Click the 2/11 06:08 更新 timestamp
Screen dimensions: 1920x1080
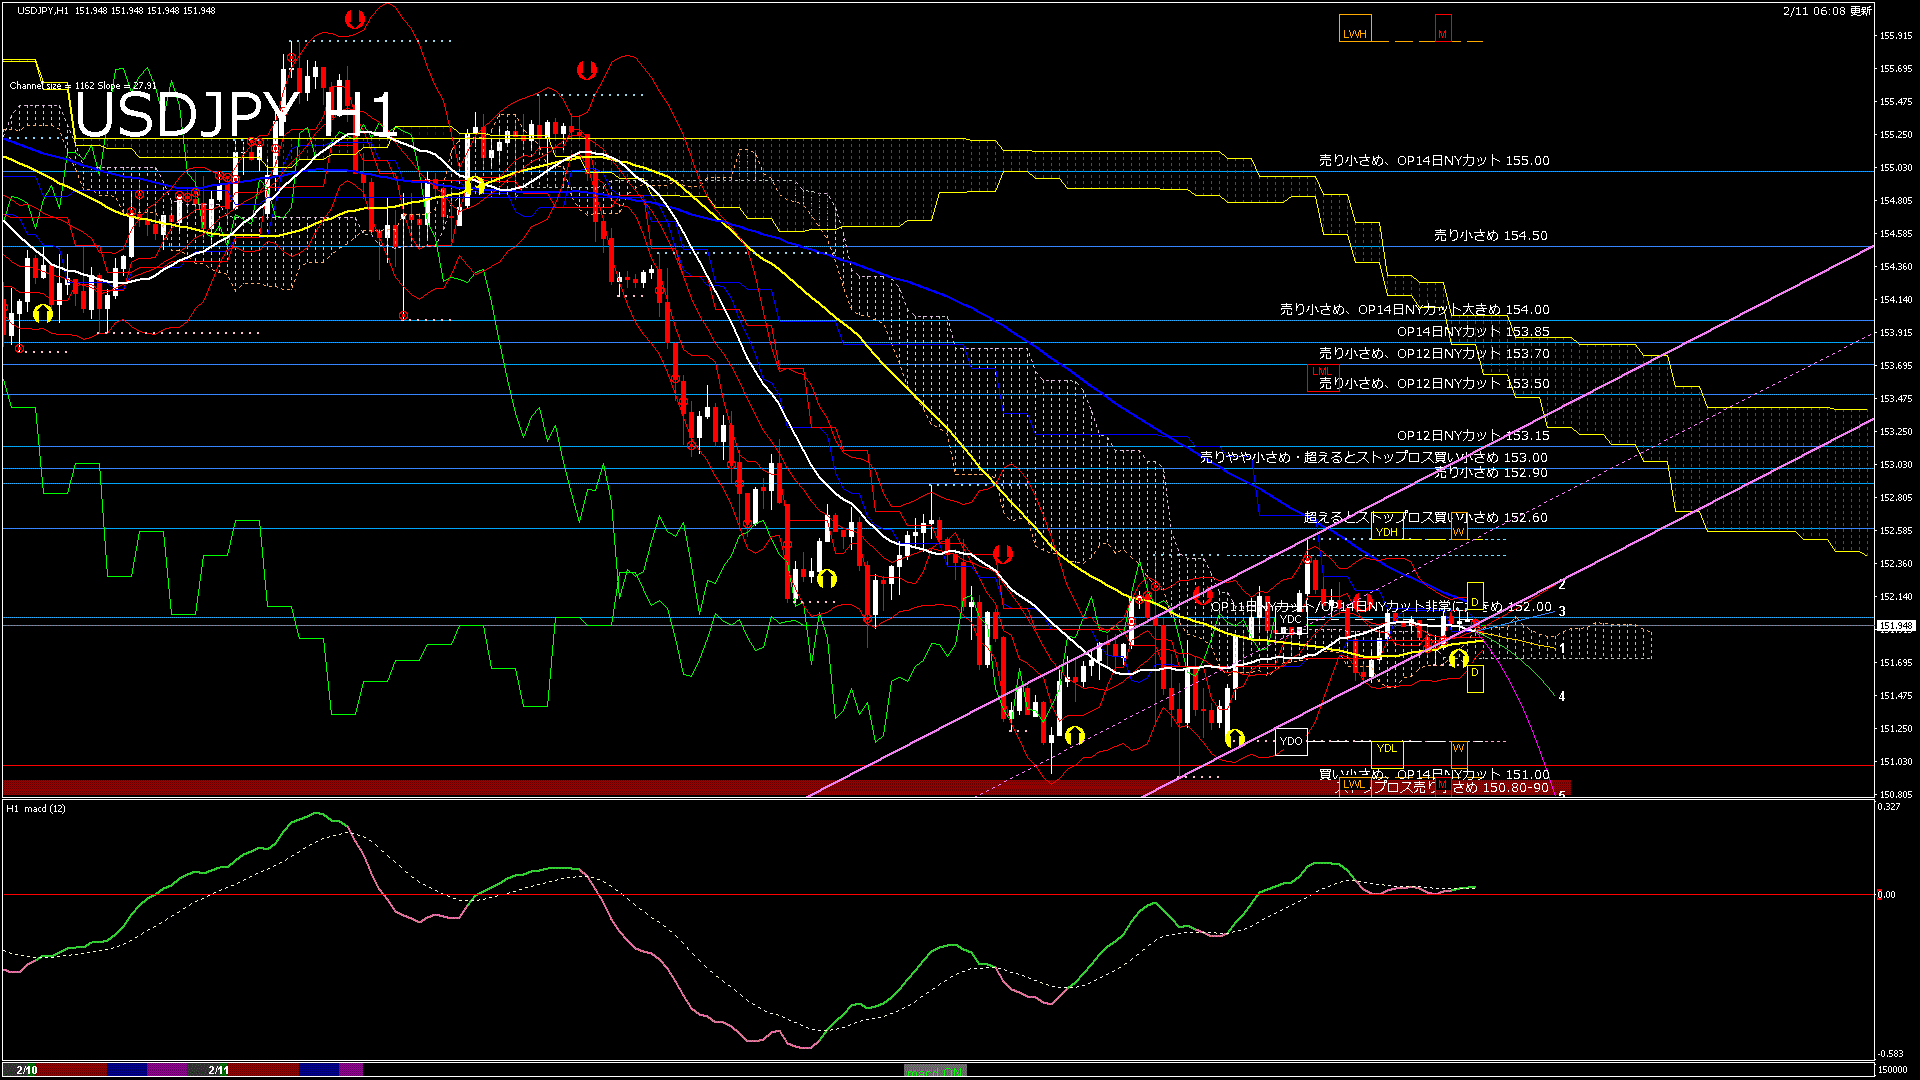click(x=1827, y=11)
